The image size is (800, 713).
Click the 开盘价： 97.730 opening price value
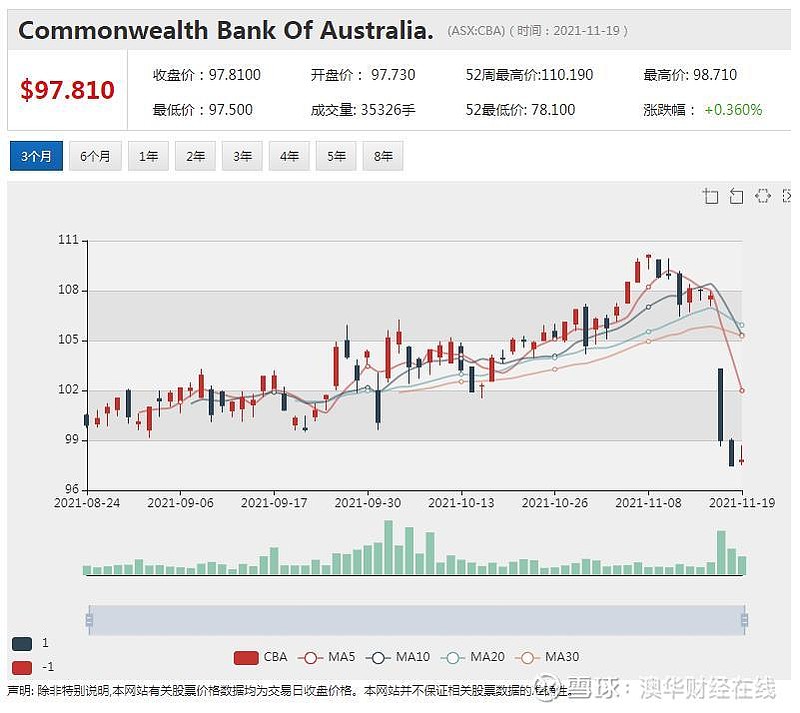[x=363, y=75]
